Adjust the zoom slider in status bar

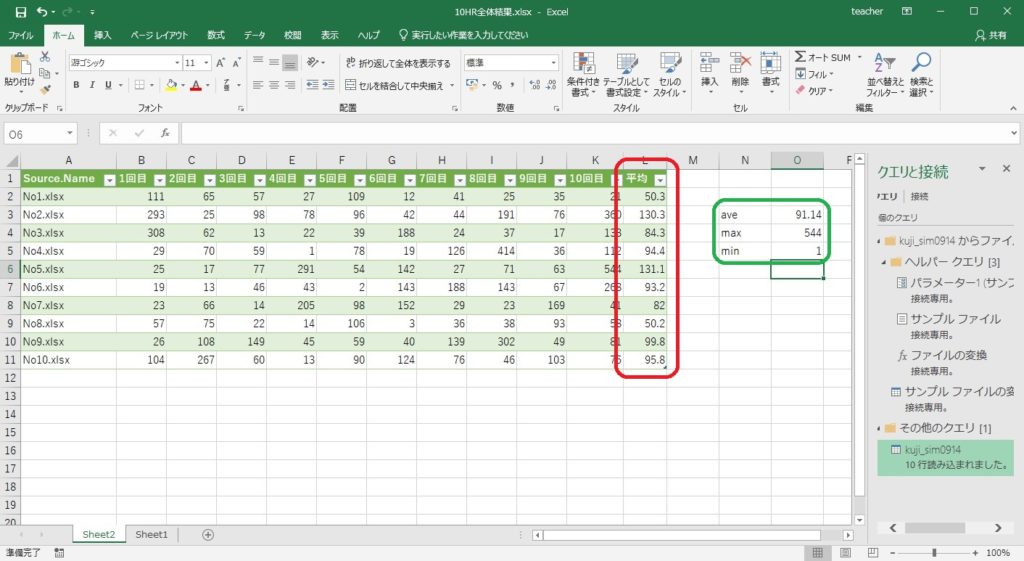934,553
